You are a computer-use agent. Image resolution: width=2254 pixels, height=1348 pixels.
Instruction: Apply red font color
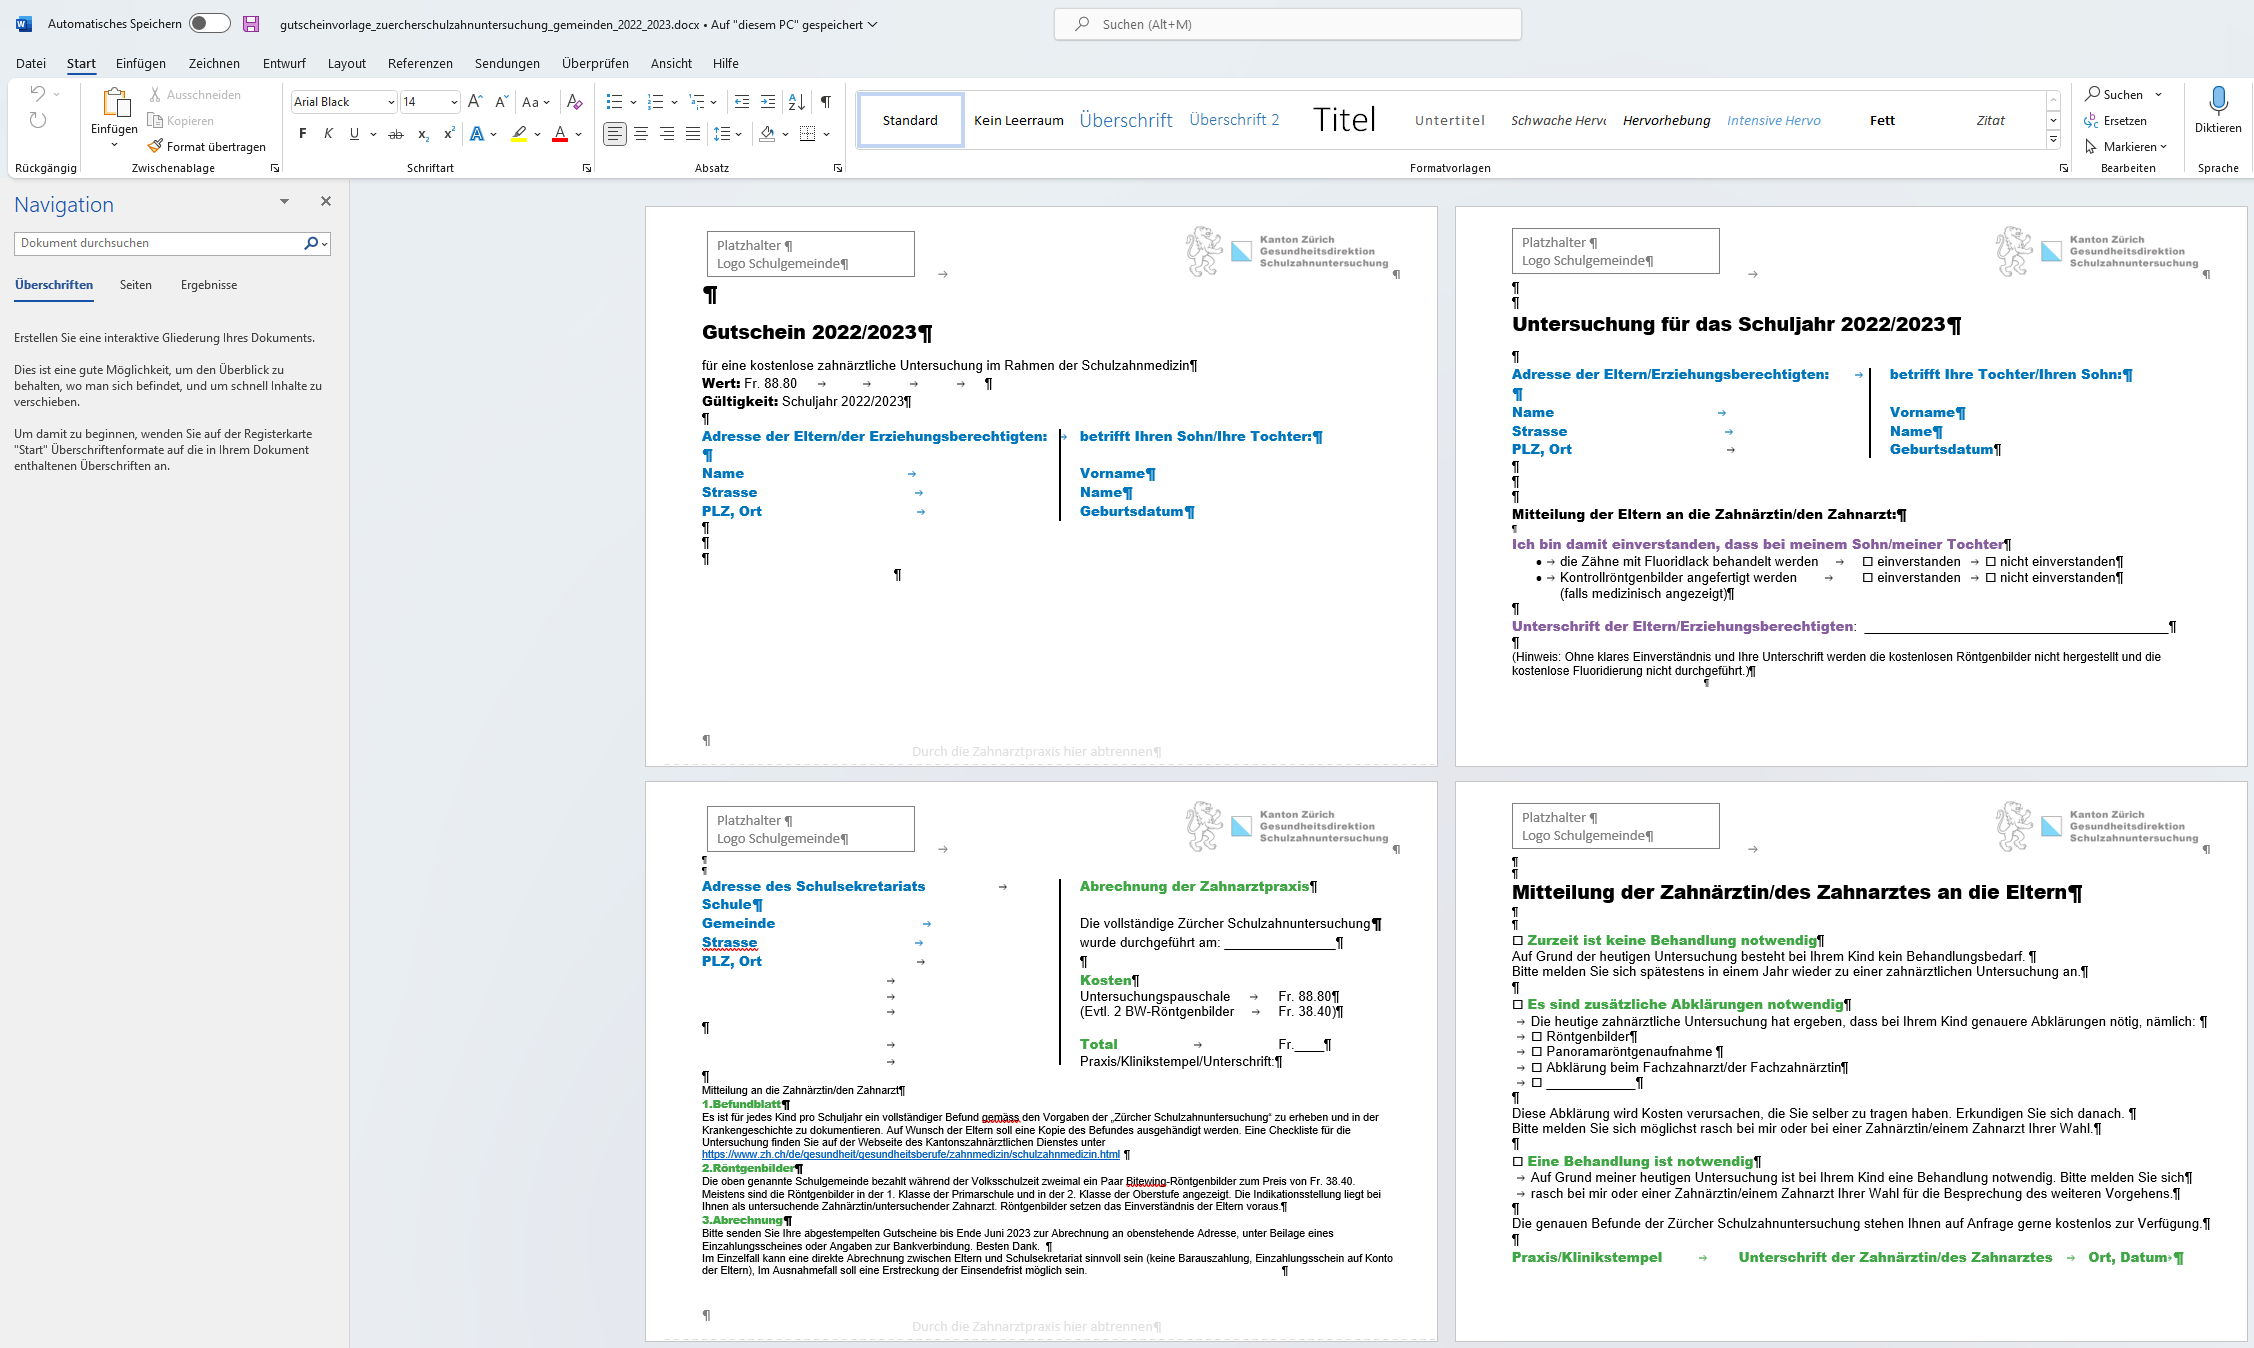(560, 133)
